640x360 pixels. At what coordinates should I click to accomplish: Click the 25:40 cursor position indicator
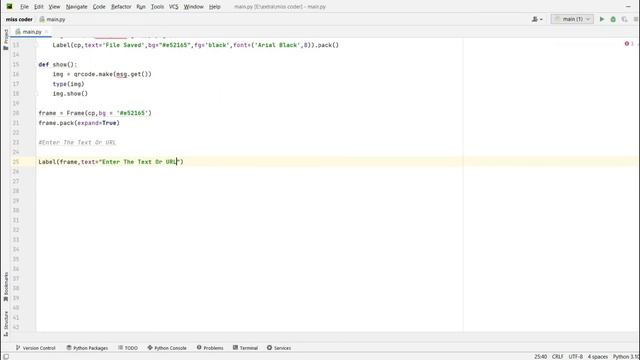(540, 357)
